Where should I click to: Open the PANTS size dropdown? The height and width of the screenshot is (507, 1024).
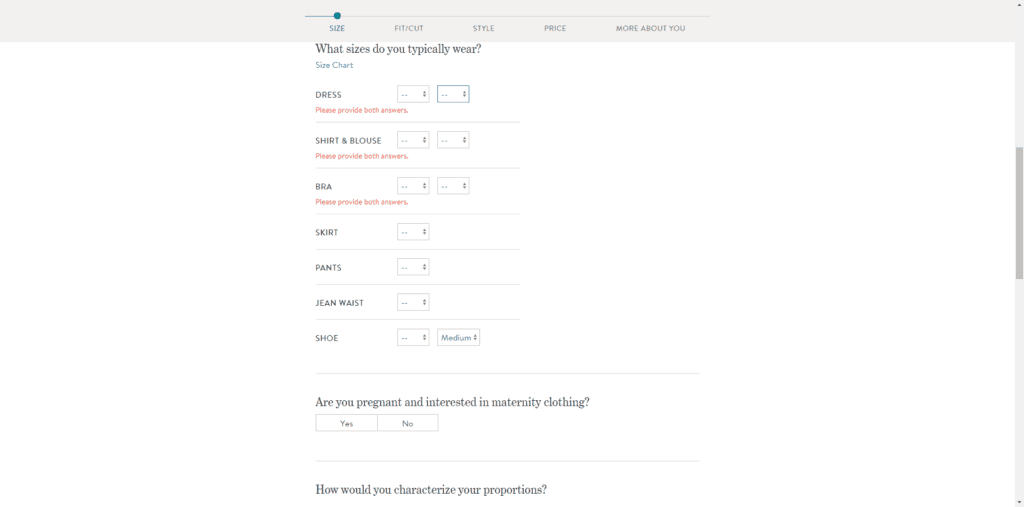click(413, 267)
